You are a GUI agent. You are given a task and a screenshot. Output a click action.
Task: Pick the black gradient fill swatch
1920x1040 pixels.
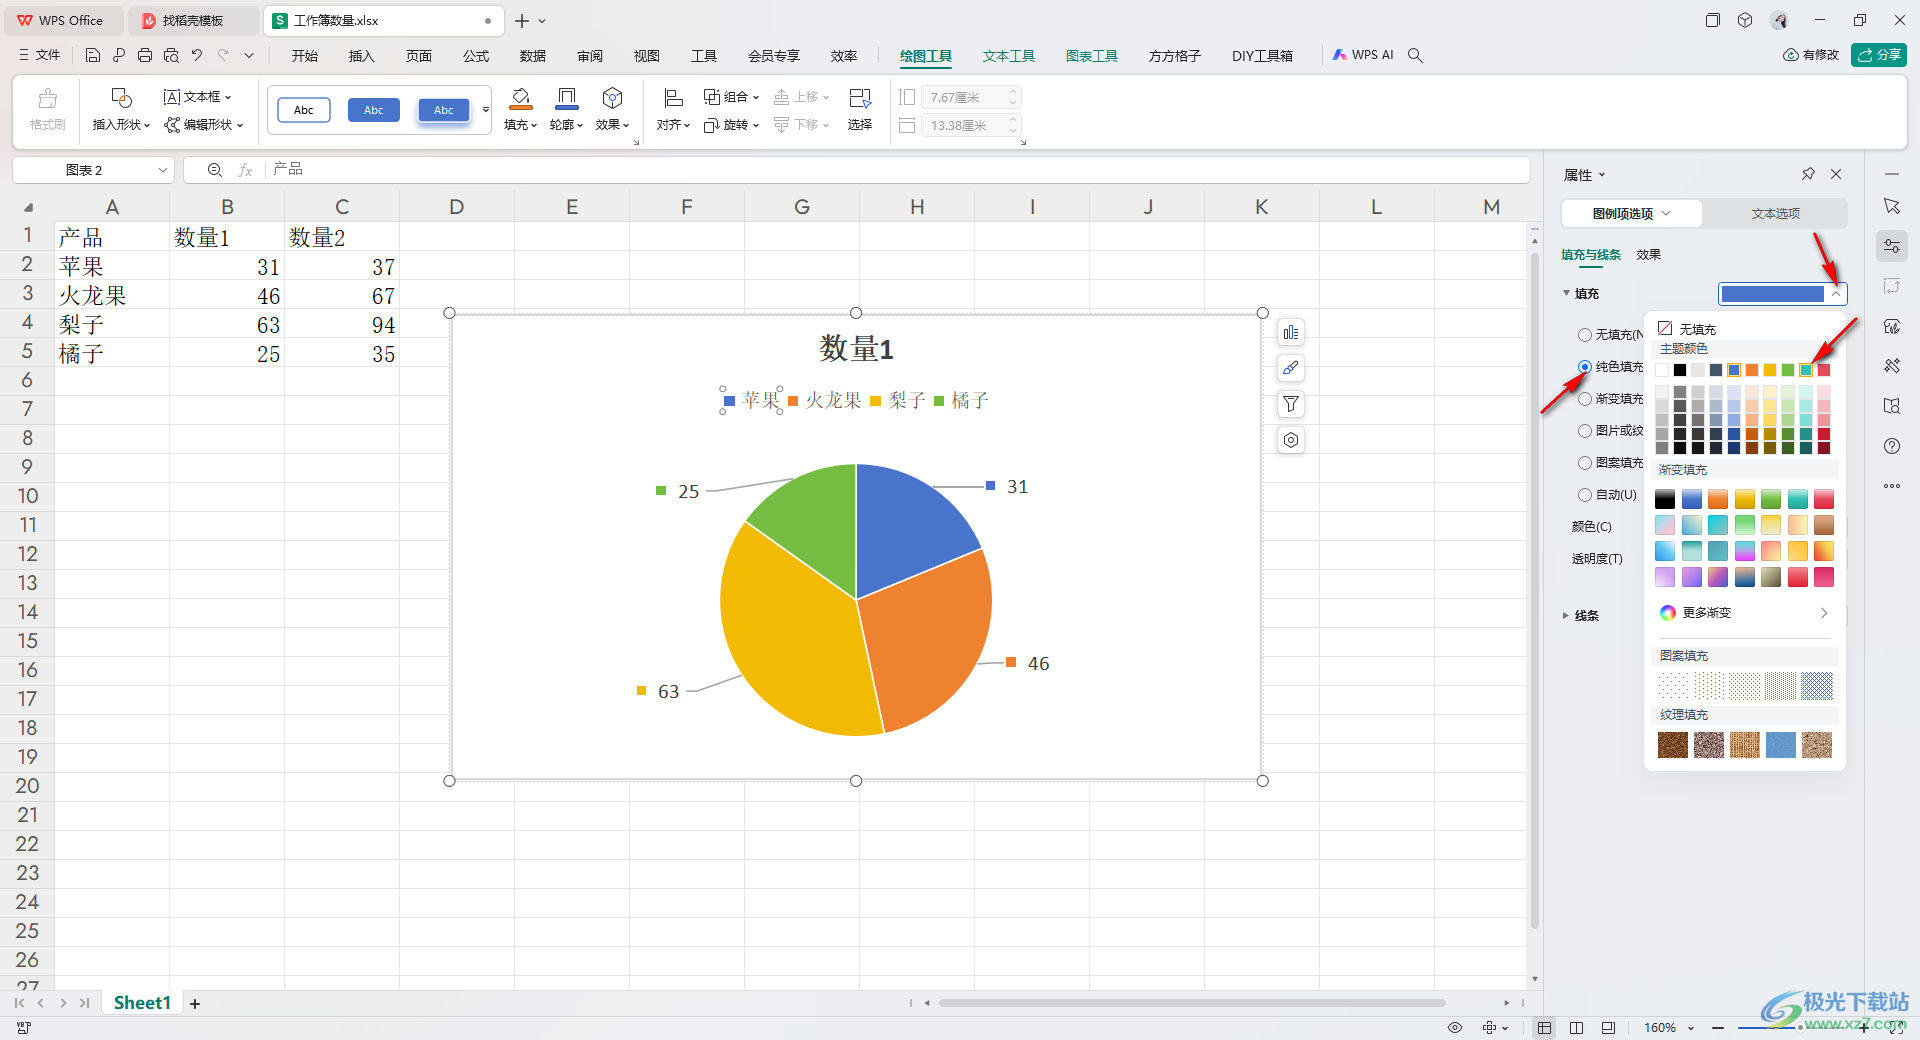(x=1665, y=499)
